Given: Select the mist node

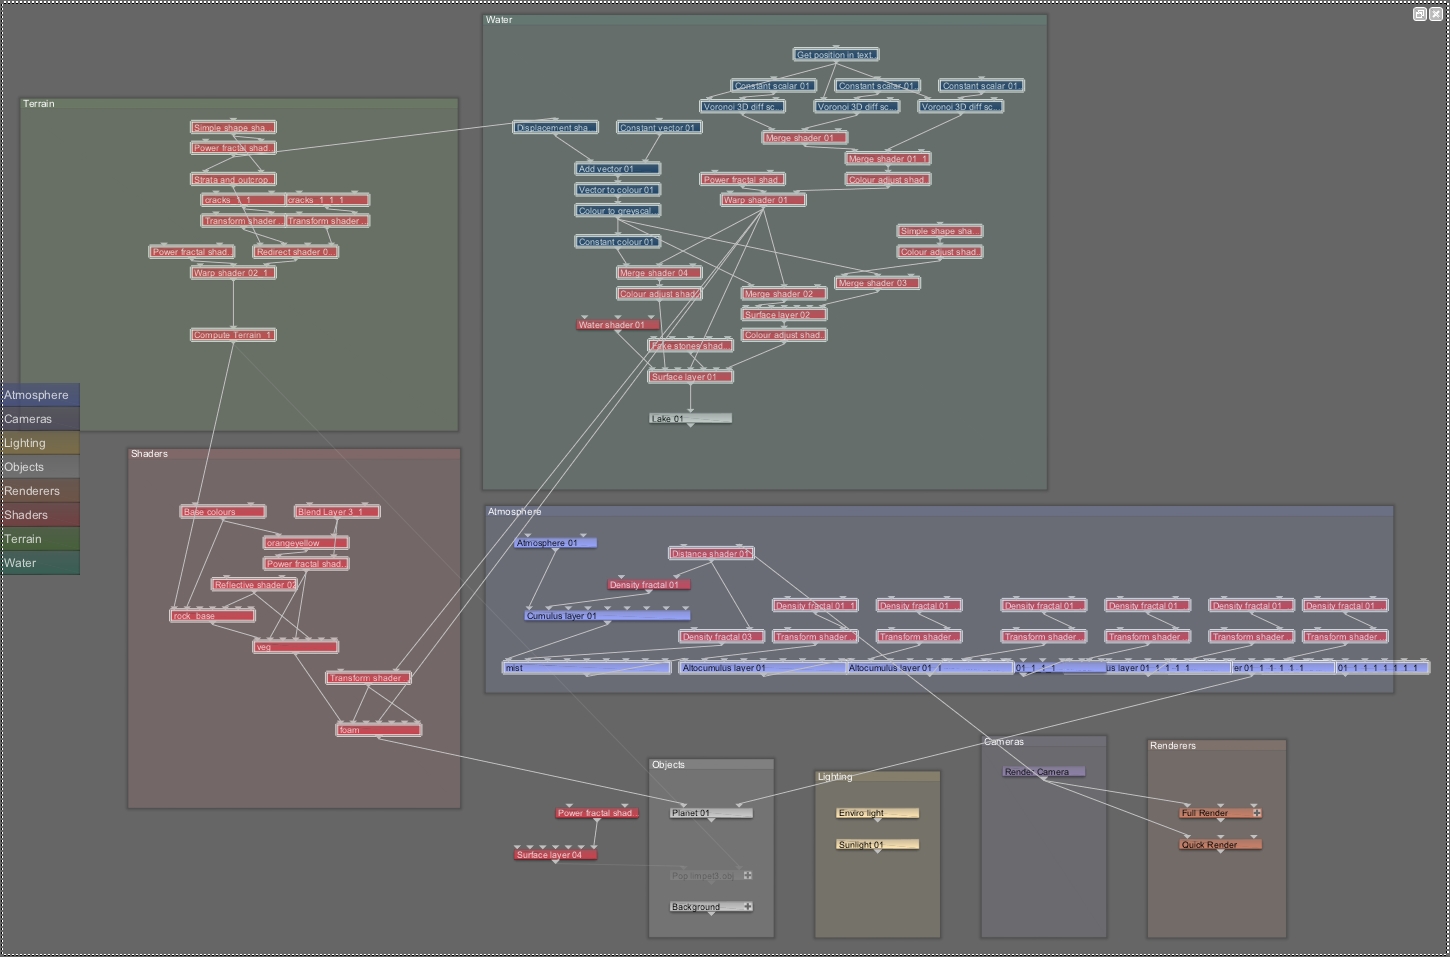Looking at the screenshot, I should coord(586,668).
